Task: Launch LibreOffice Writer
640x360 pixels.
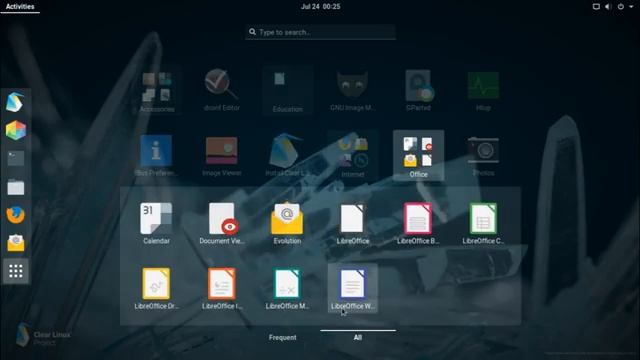Action: (x=353, y=288)
